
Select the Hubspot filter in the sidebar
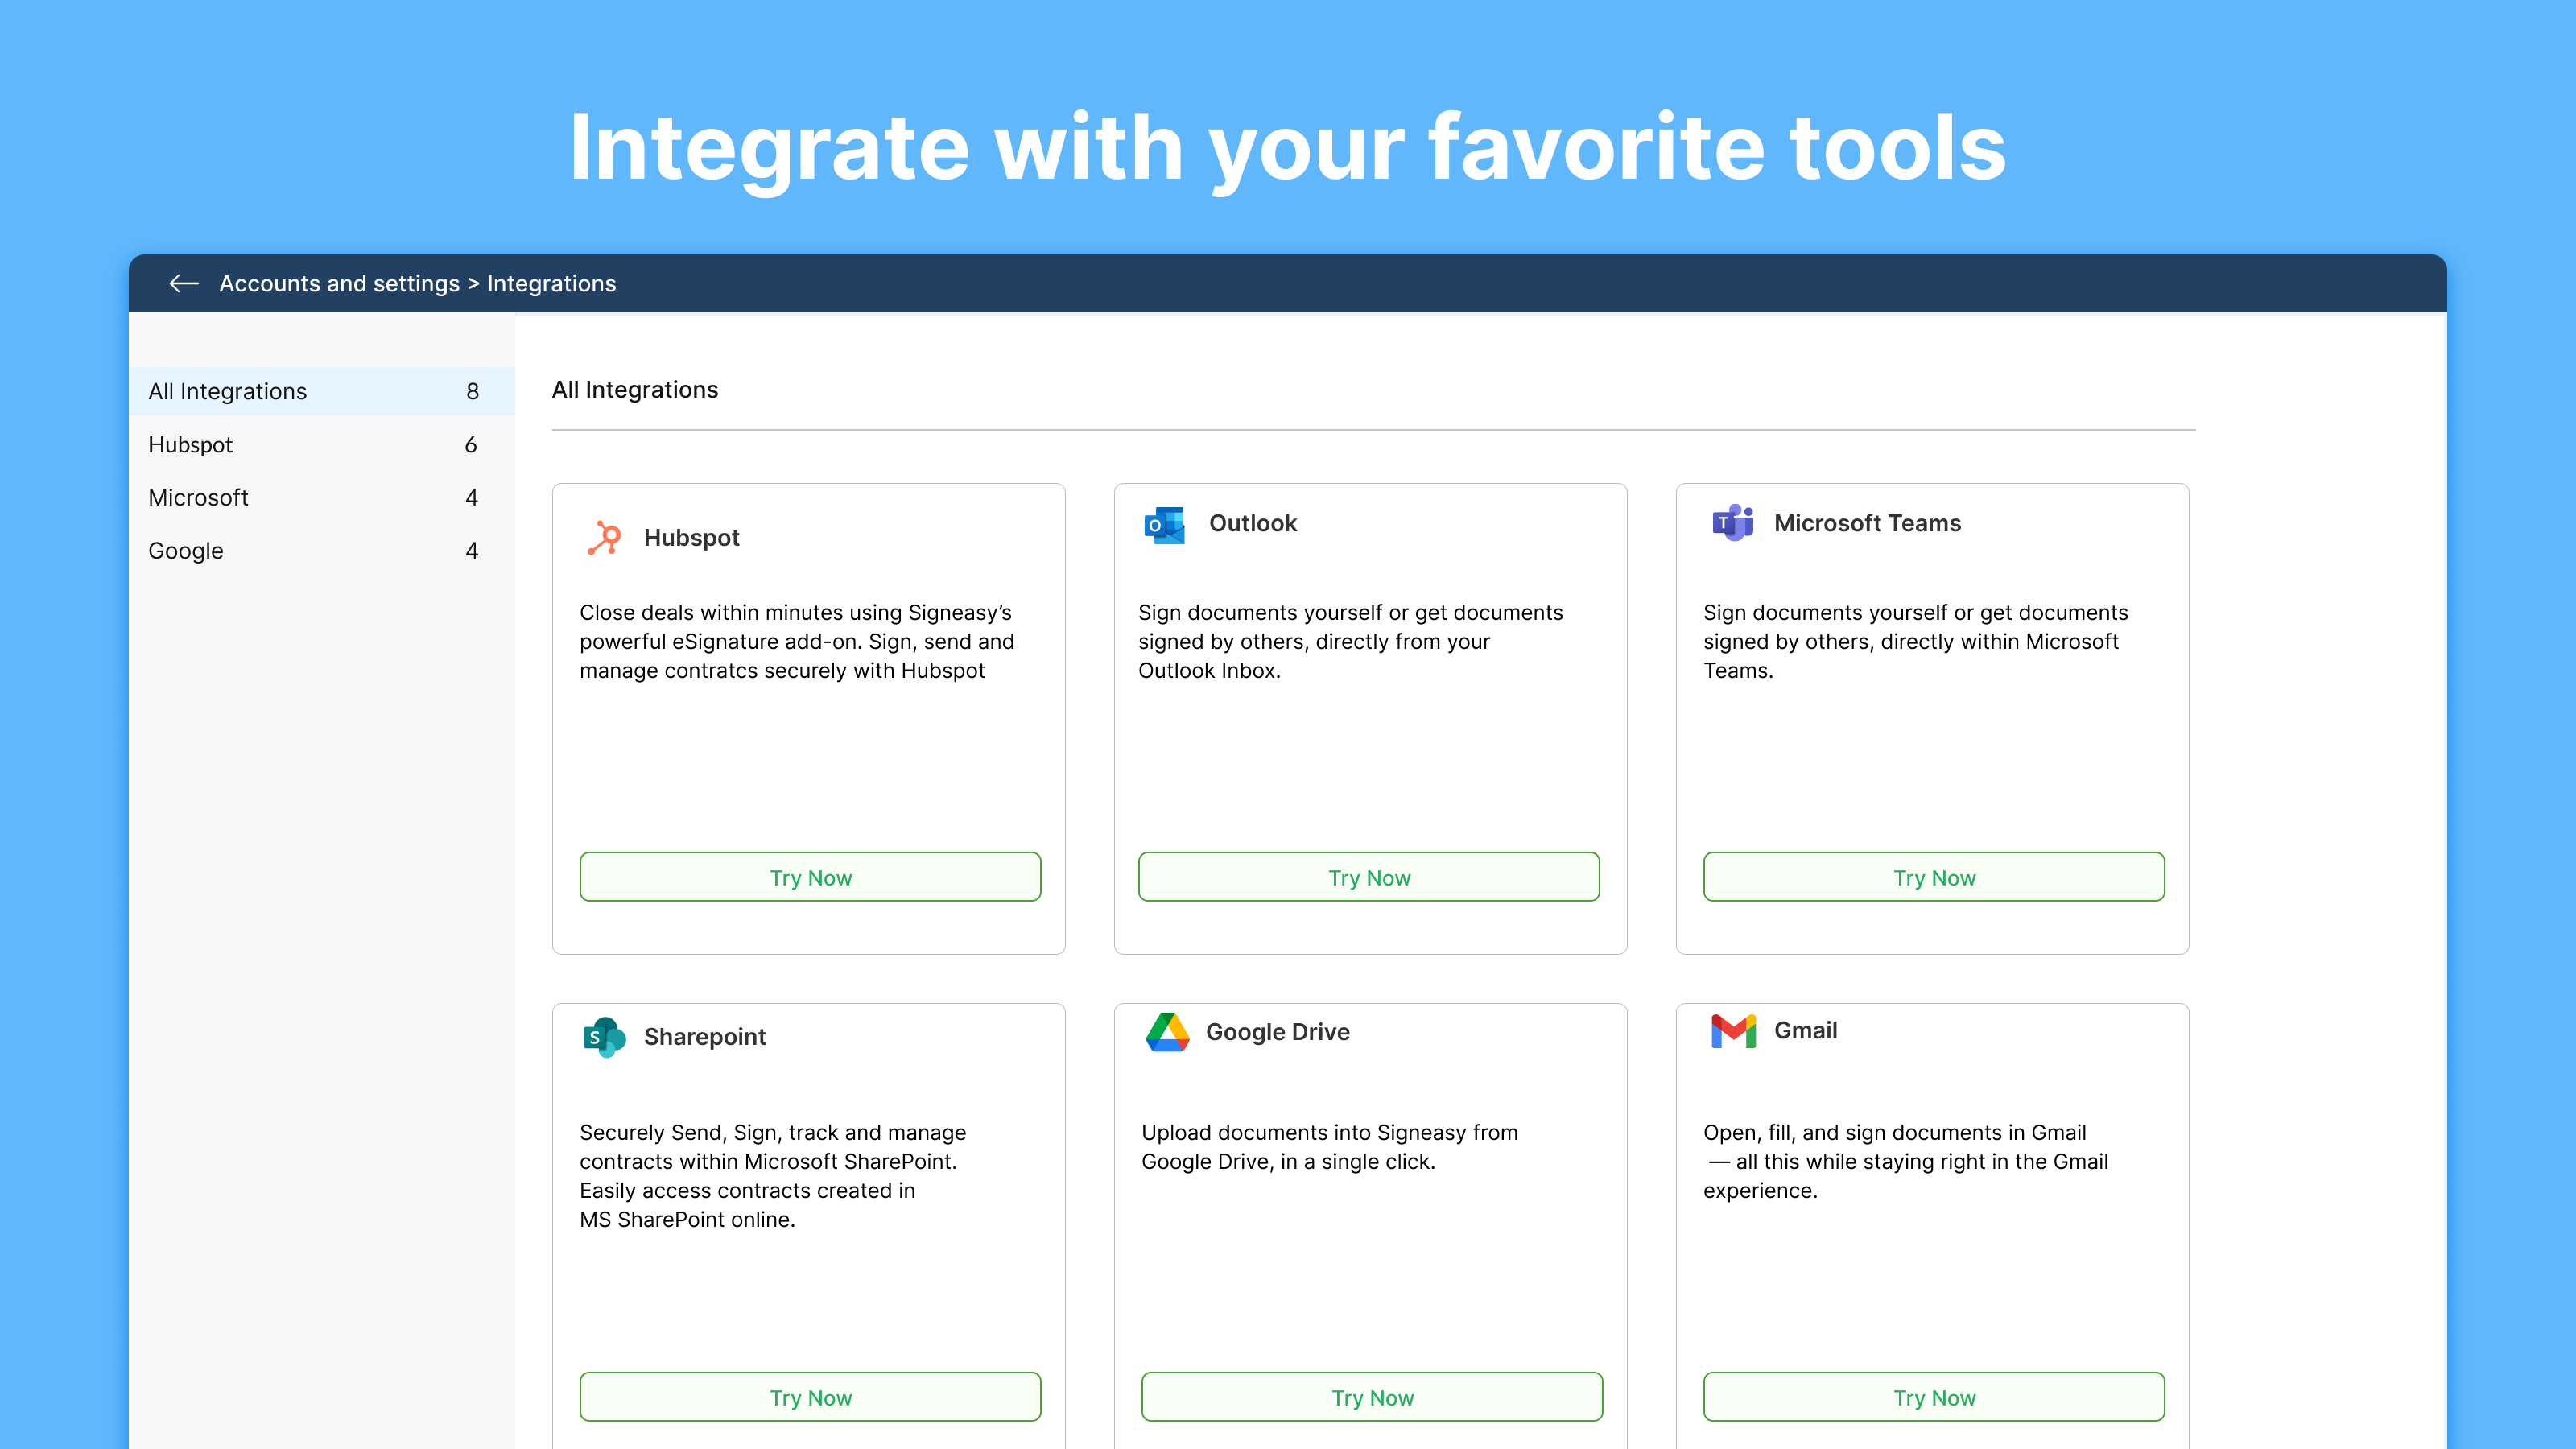pyautogui.click(x=190, y=444)
